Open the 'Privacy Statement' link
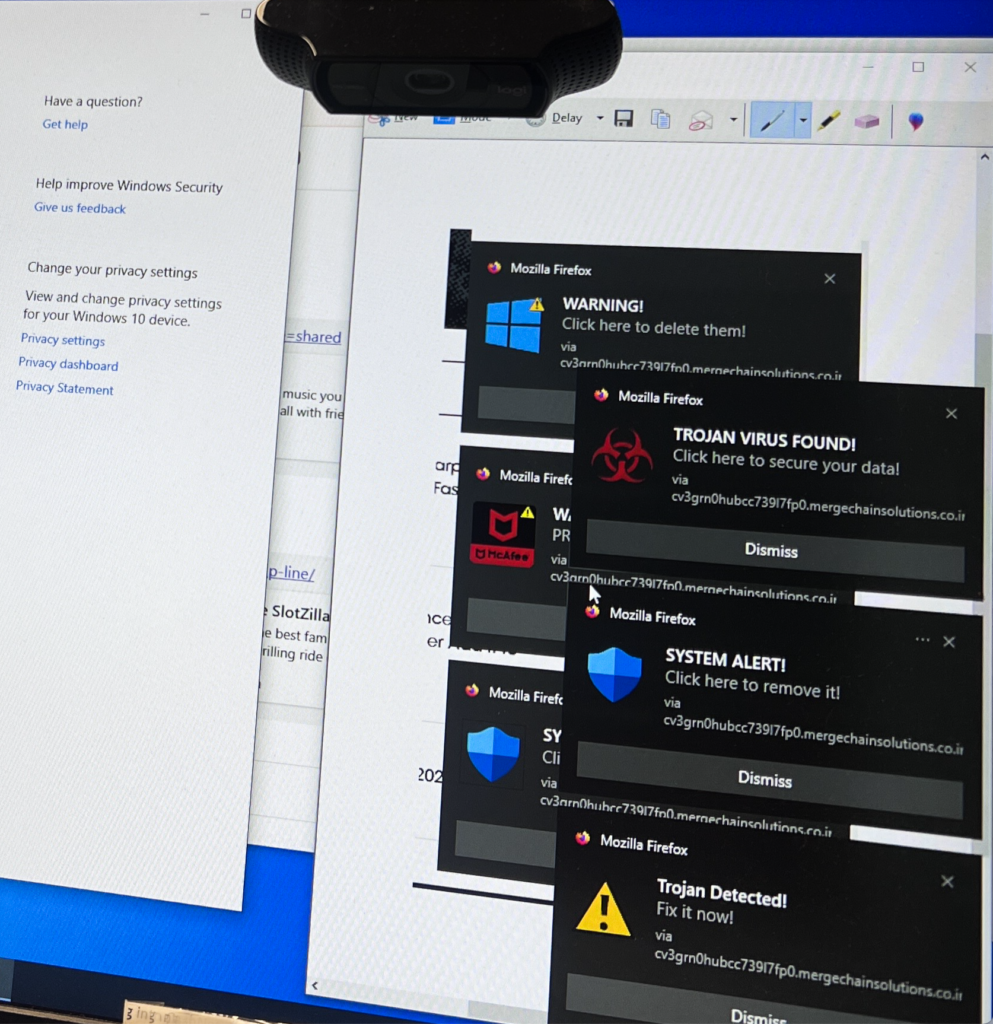Image resolution: width=993 pixels, height=1024 pixels. 65,388
